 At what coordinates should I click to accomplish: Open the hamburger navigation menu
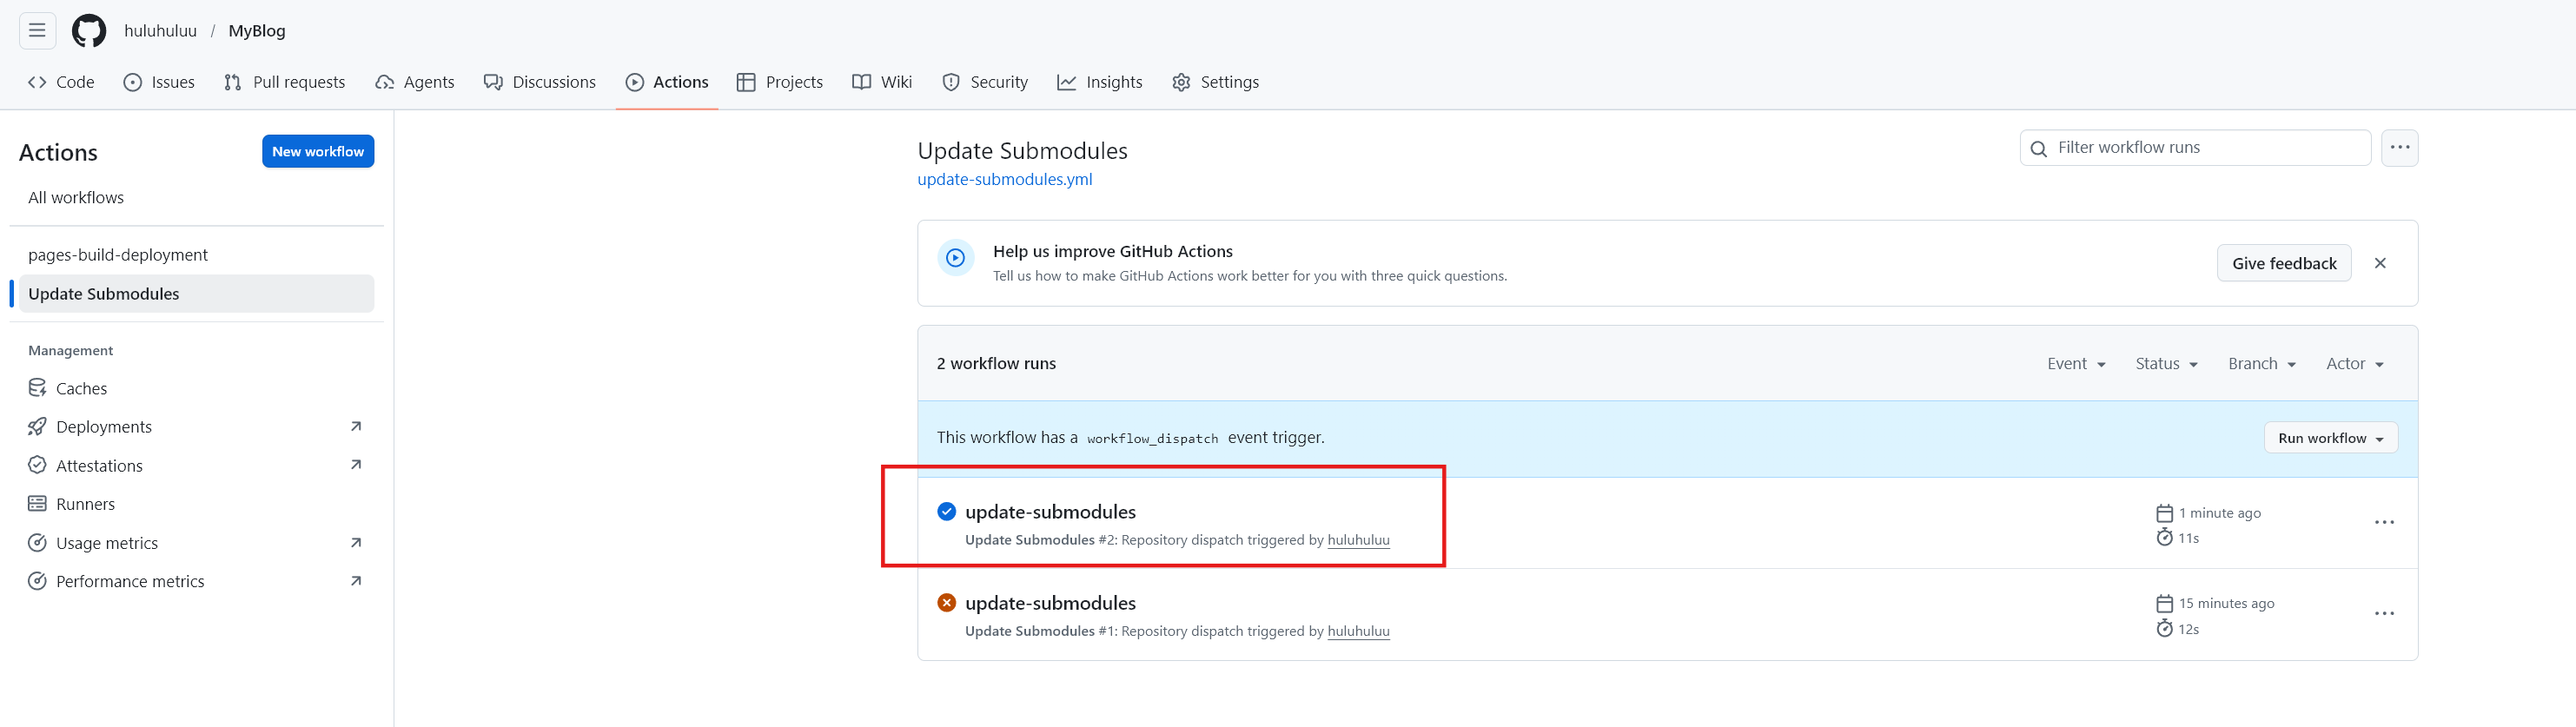coord(37,30)
